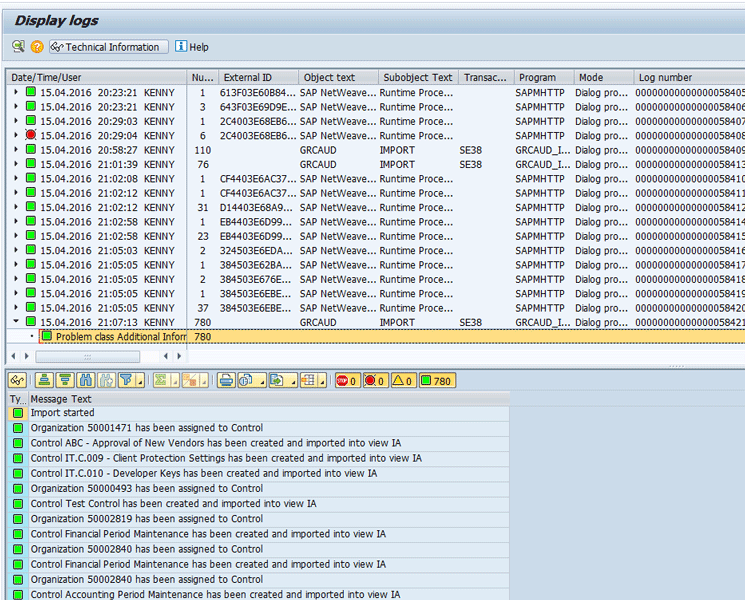The width and height of the screenshot is (745, 600).
Task: Click the Sort descending icon in message toolbar
Action: point(65,381)
